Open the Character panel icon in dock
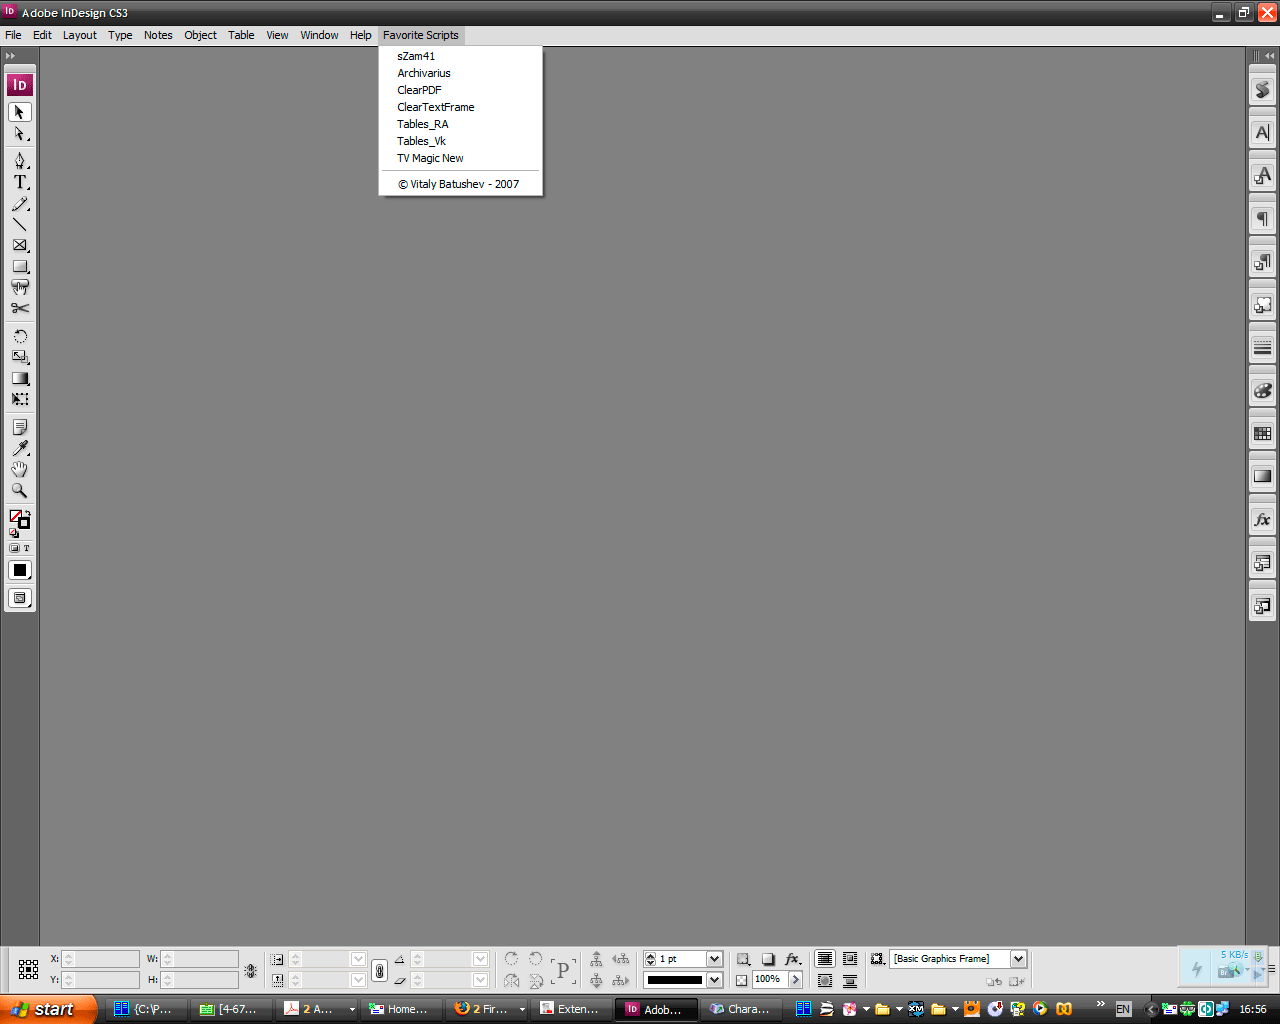Screen dimensions: 1280x1024 coord(1262,133)
